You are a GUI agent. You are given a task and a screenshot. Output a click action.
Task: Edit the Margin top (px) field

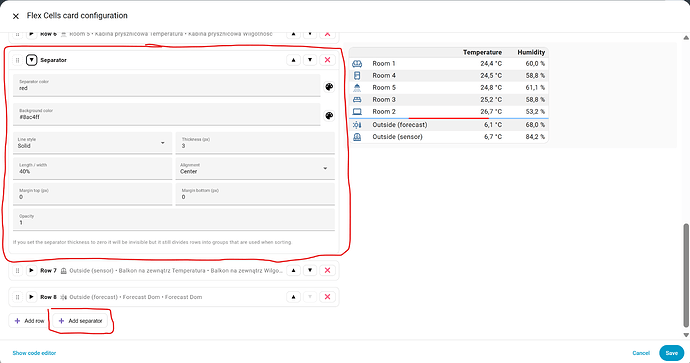pyautogui.click(x=92, y=194)
